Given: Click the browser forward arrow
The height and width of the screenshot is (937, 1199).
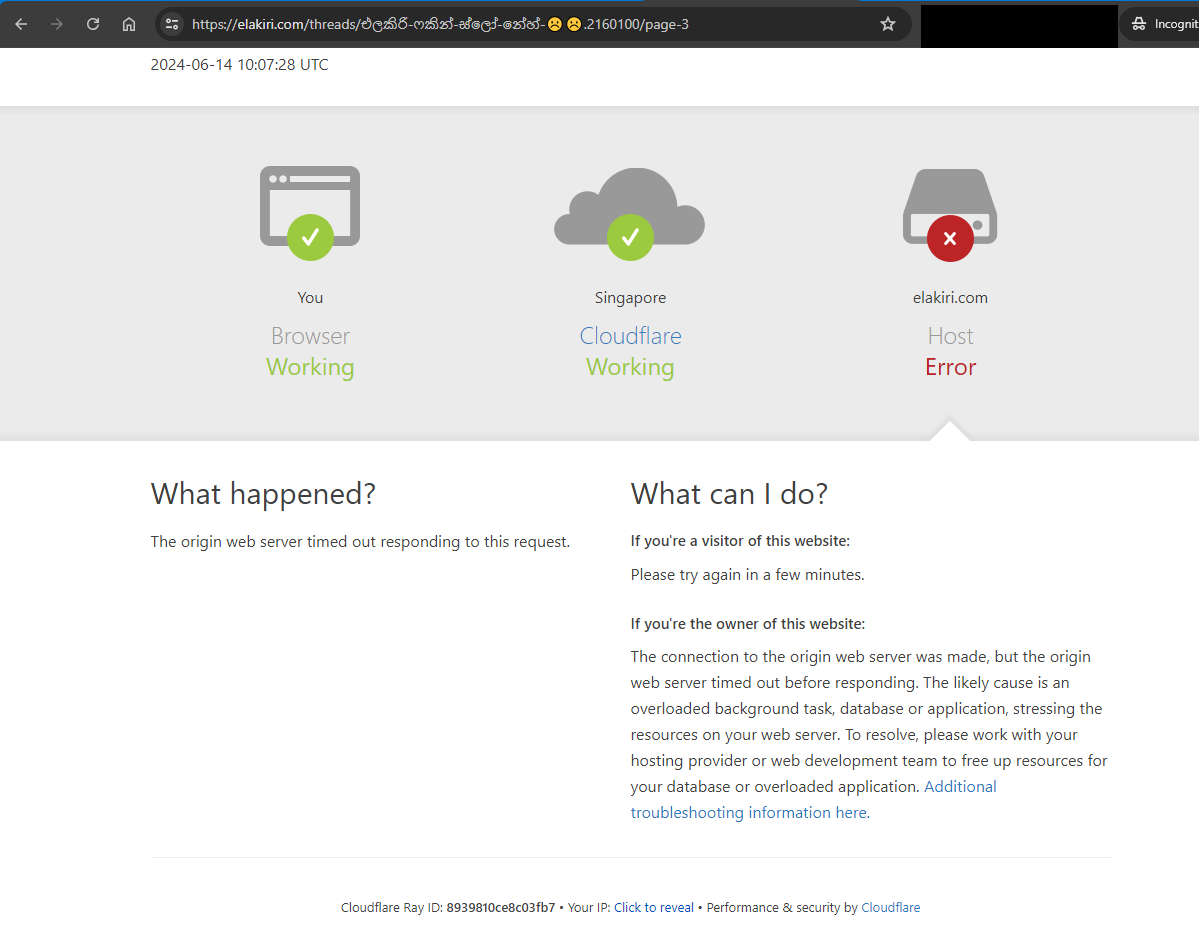Looking at the screenshot, I should [57, 24].
